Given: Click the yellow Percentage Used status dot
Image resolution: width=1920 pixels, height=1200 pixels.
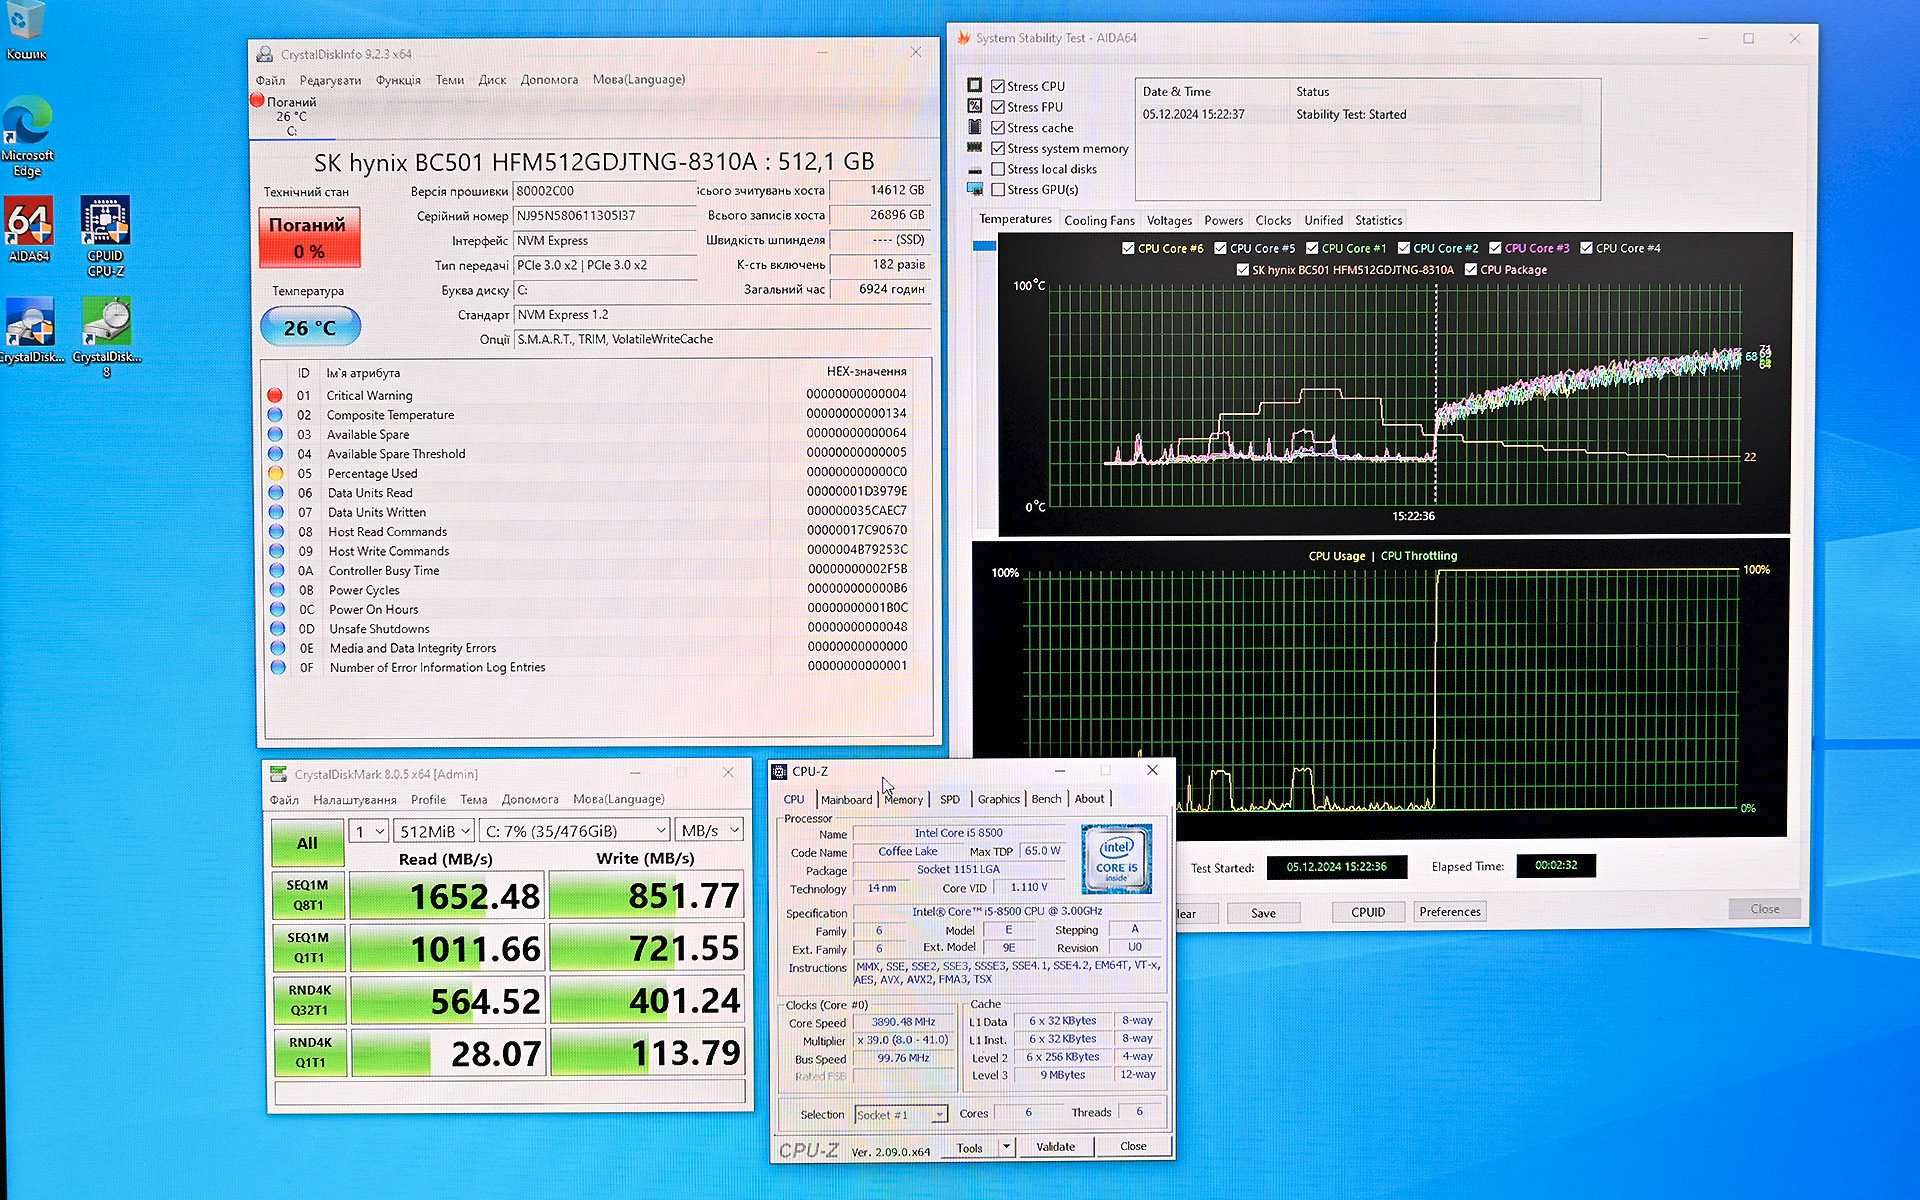Looking at the screenshot, I should point(276,473).
